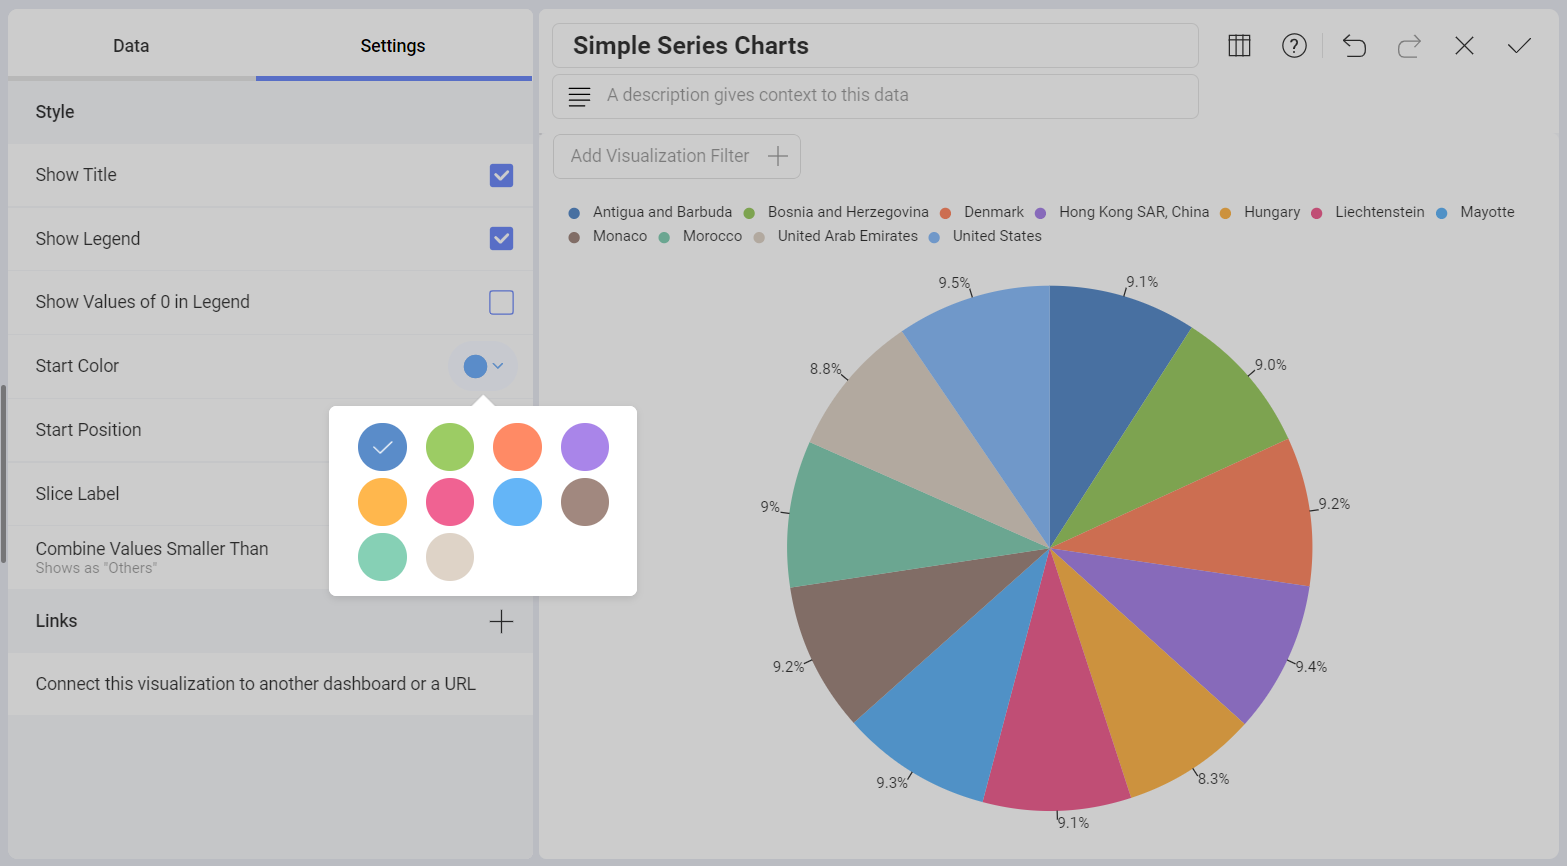1567x866 pixels.
Task: Click the description lines icon
Action: click(x=579, y=96)
